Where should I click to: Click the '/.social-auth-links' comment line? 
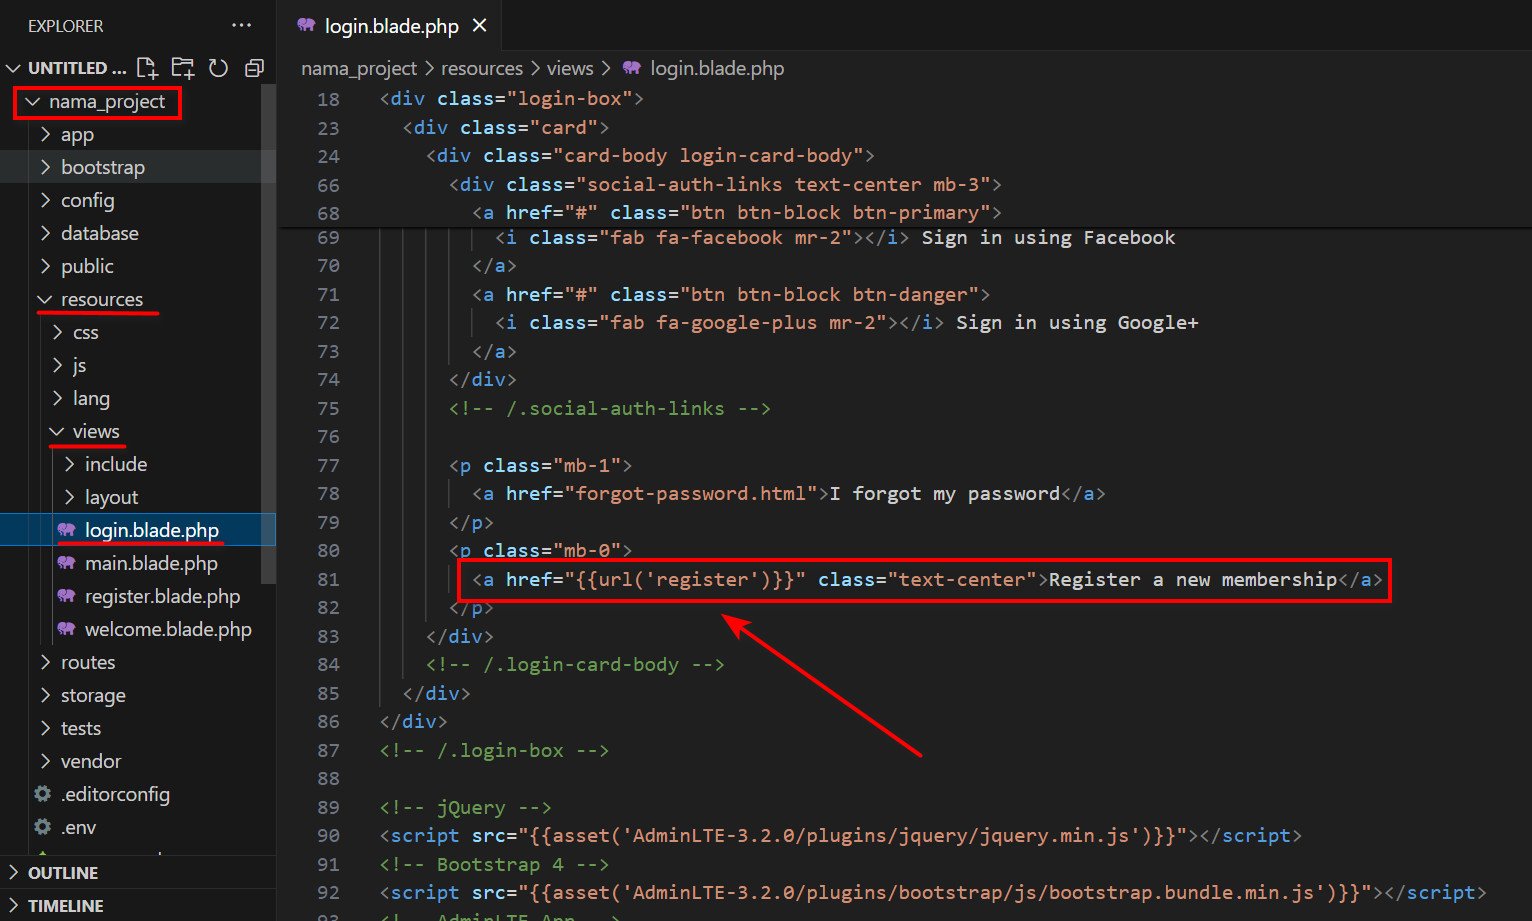click(x=610, y=409)
